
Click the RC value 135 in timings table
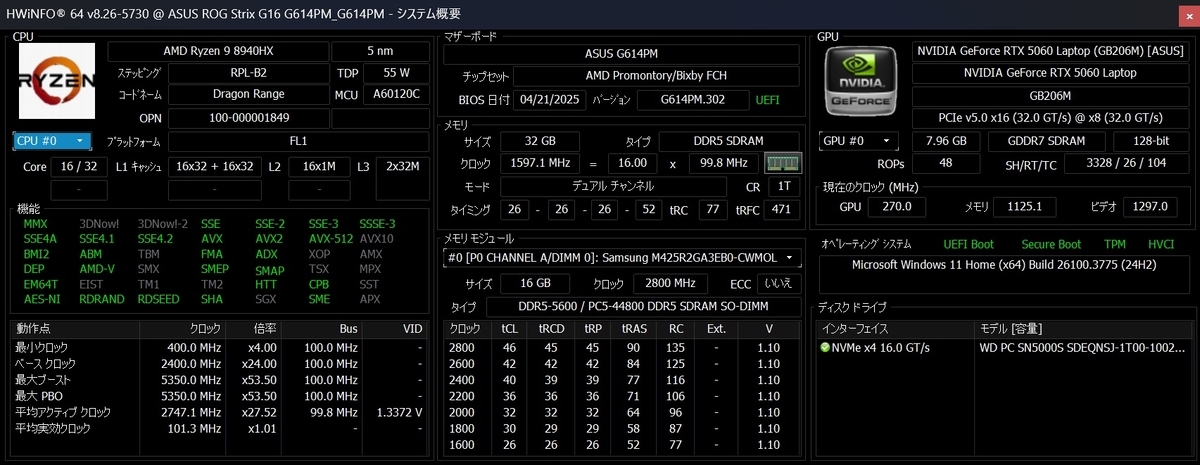pos(675,347)
